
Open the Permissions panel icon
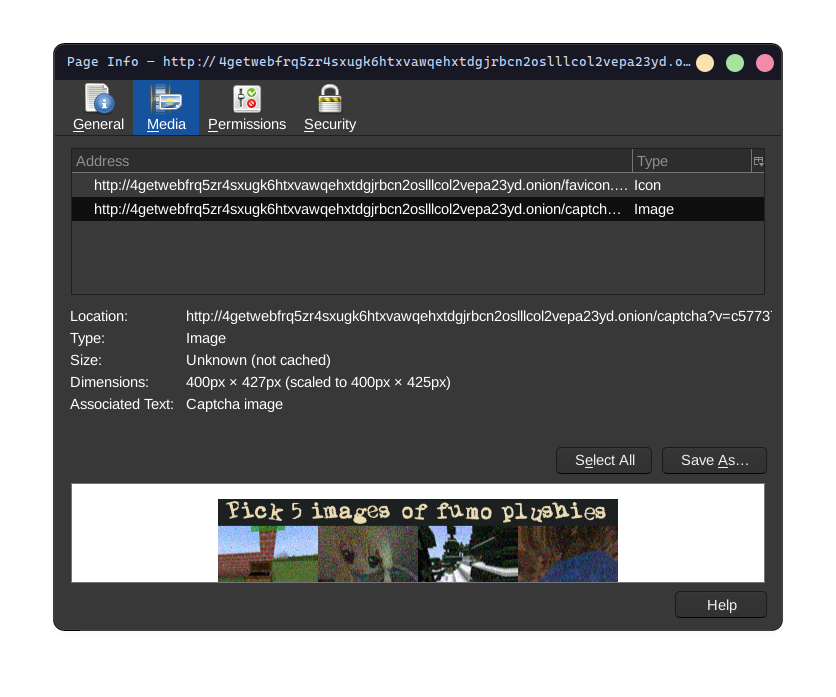coord(246,99)
